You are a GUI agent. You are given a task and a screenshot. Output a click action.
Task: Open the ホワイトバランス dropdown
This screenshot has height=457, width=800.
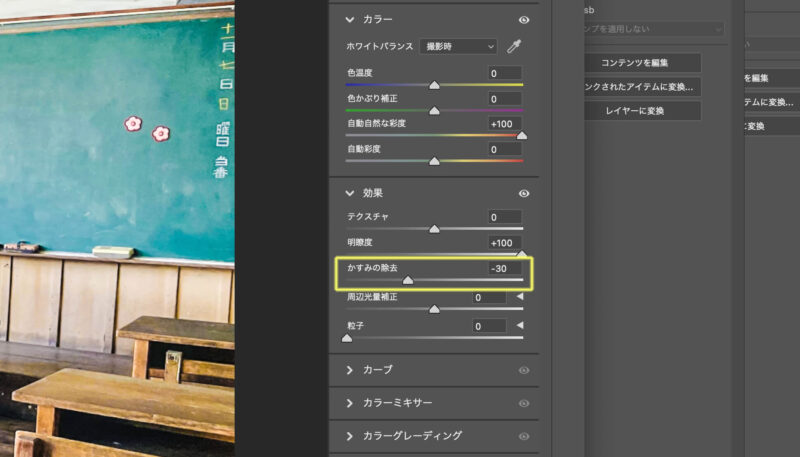(458, 46)
